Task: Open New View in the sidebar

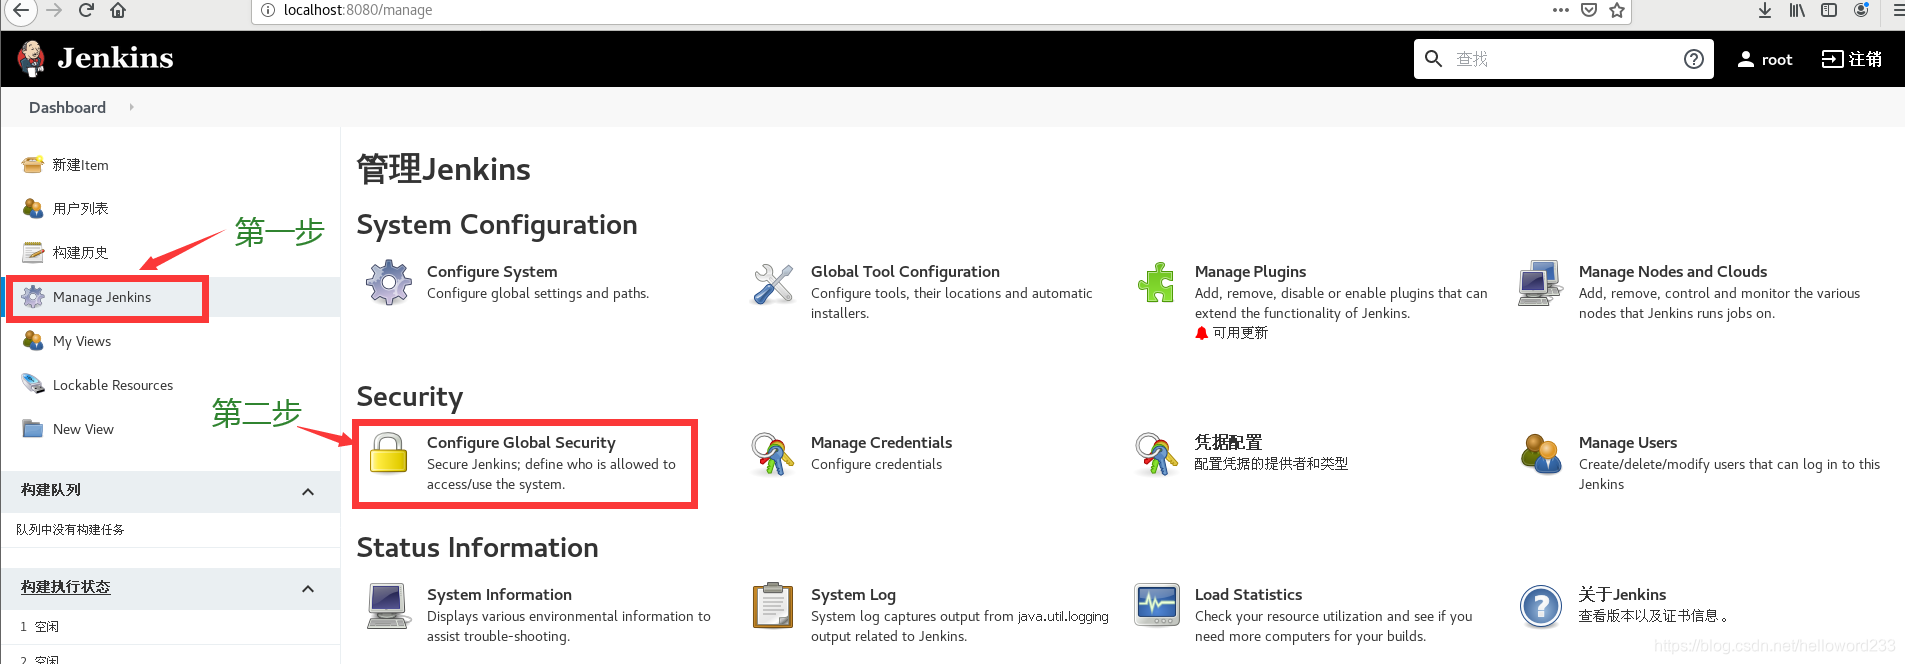Action: [83, 429]
